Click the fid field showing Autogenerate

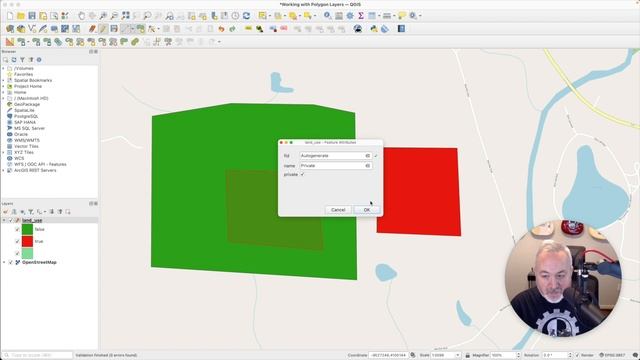tap(336, 156)
